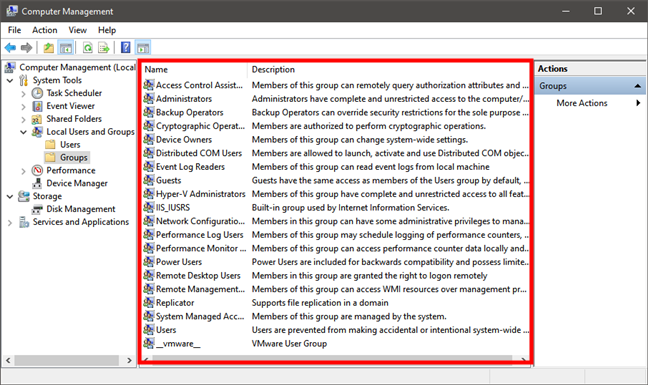The width and height of the screenshot is (648, 385).
Task: Click the Local Users and Groups icon
Action: tap(37, 132)
